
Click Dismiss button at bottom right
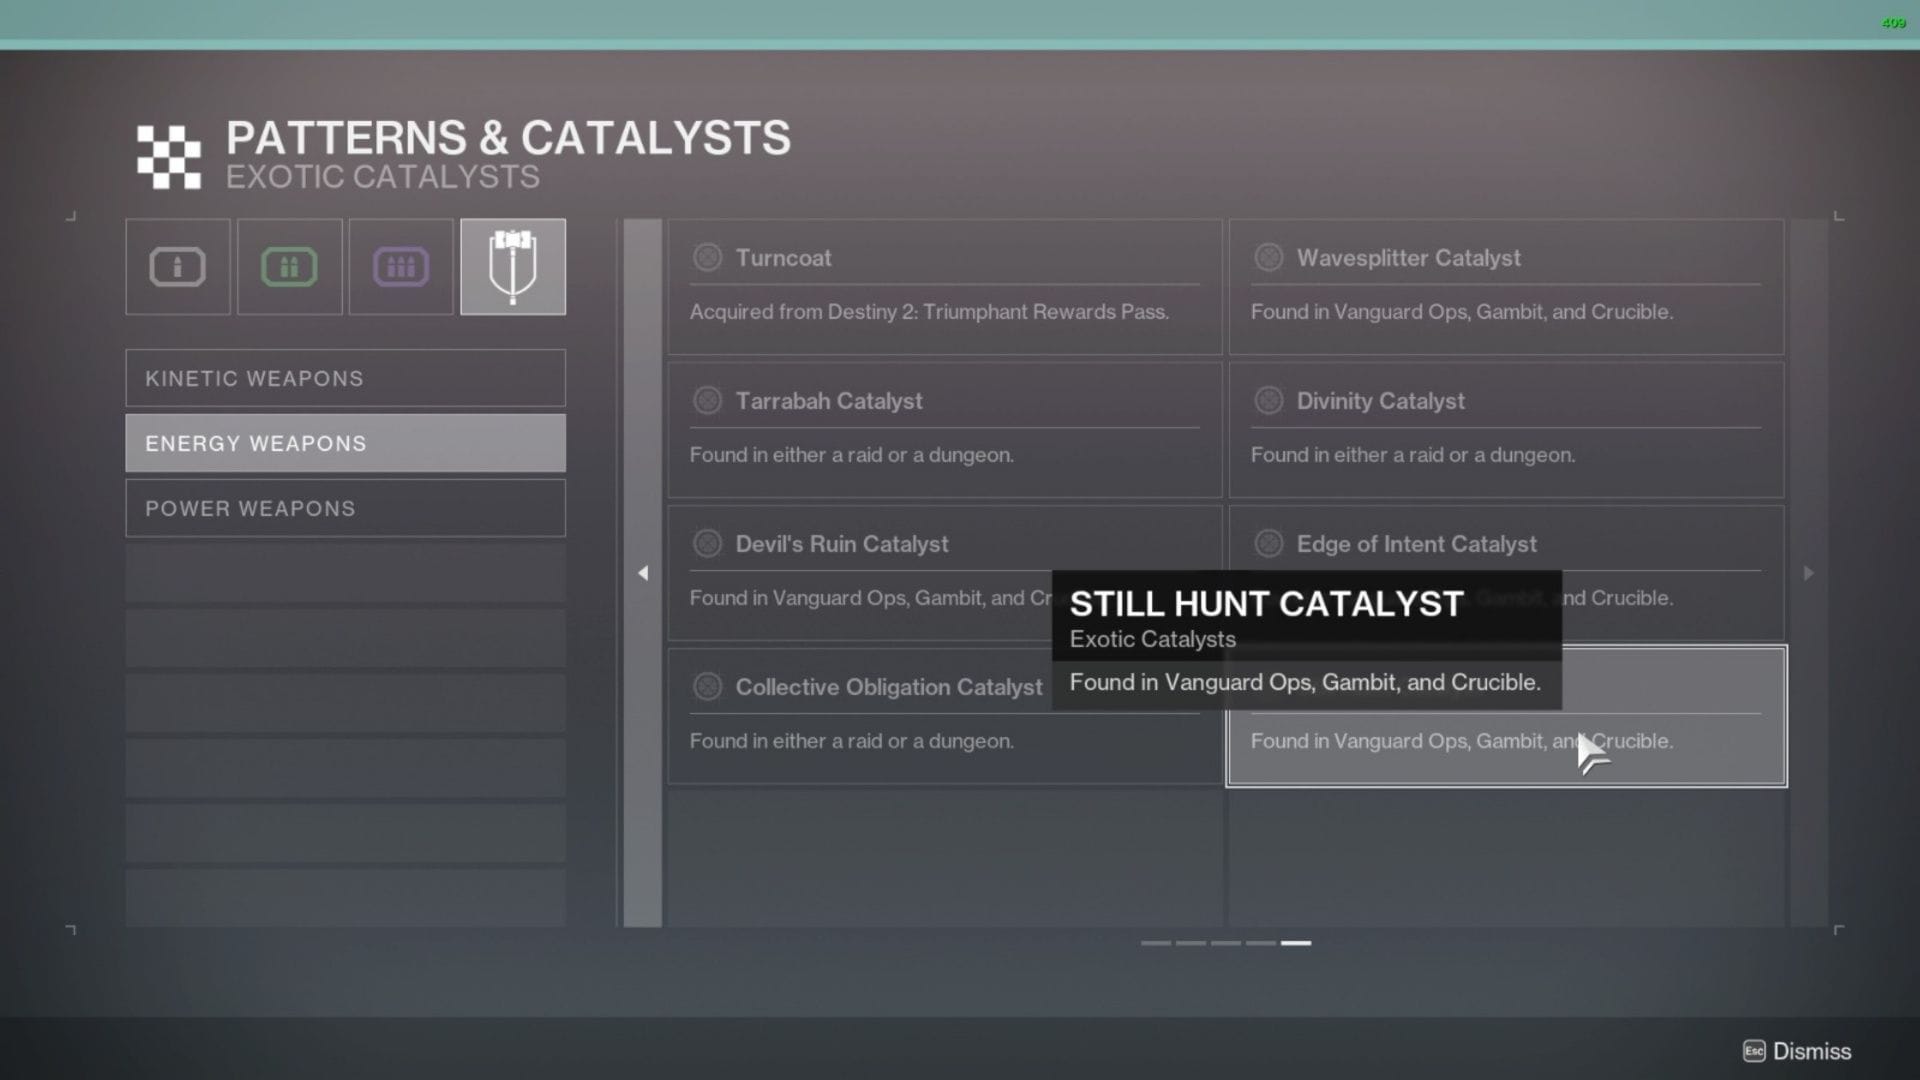click(1797, 1051)
